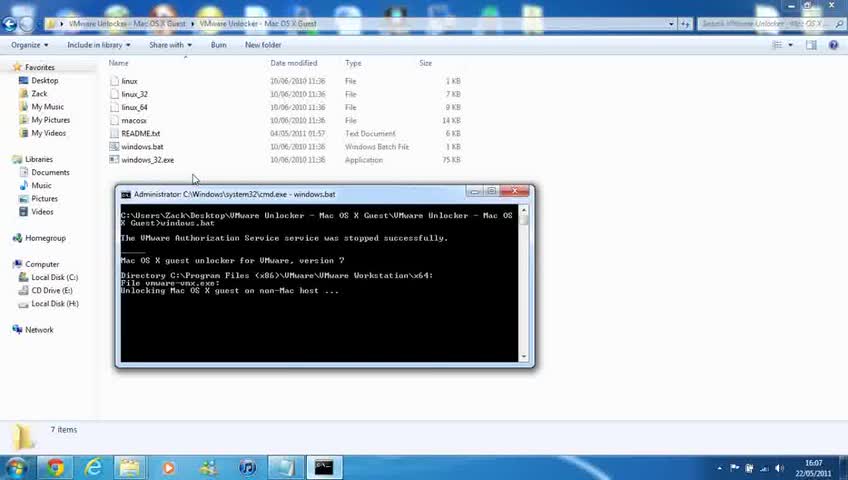
Task: Click first VMware Unlocker breadcrumb in address bar
Action: coord(127,24)
